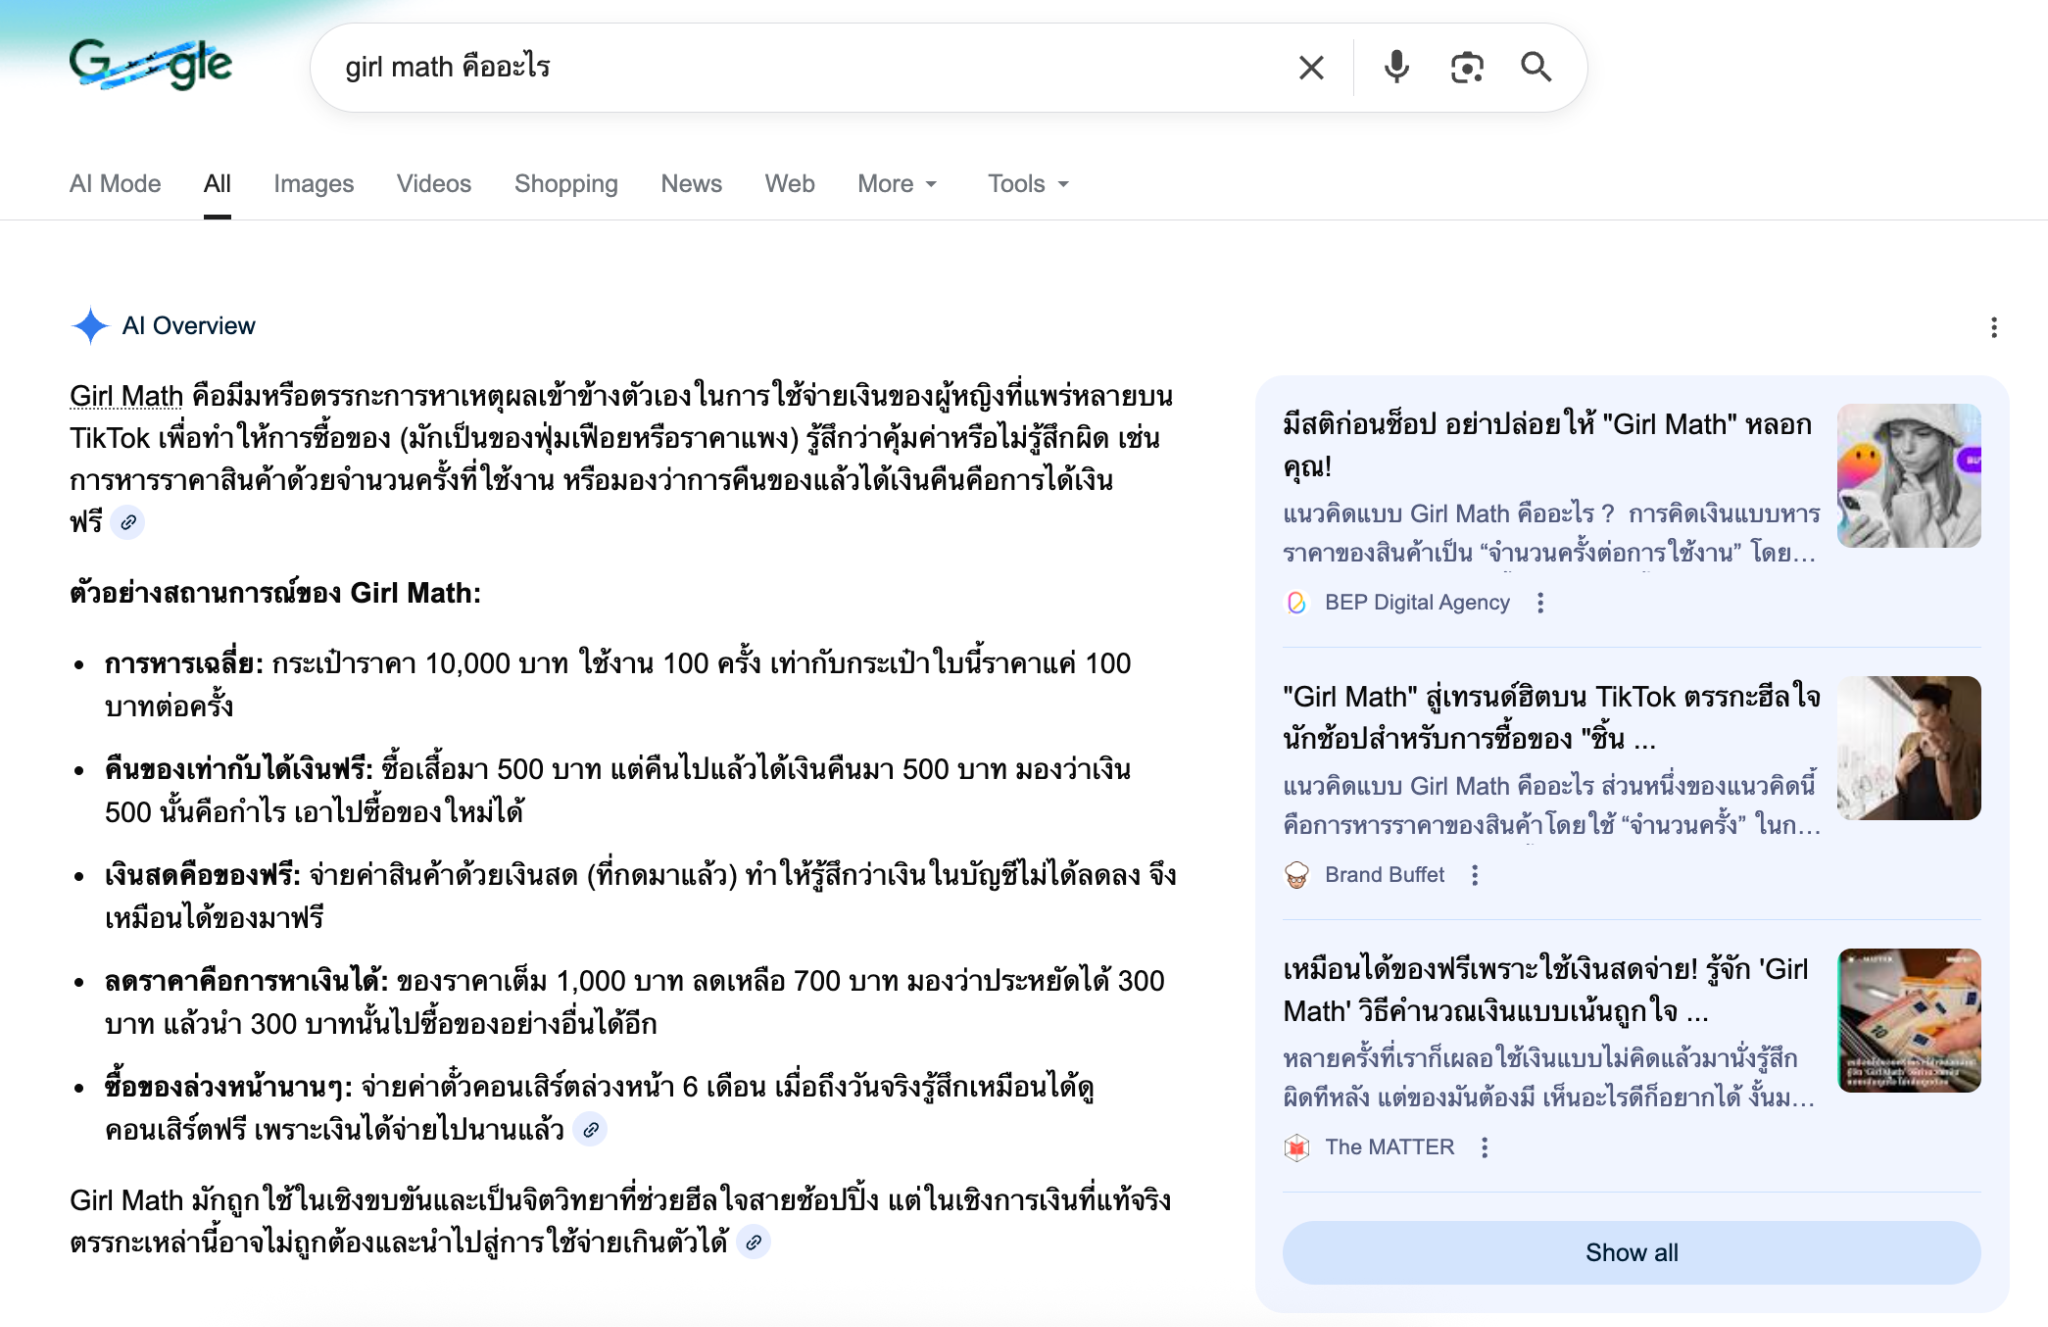2048x1327 pixels.
Task: Click inside the search query input field
Action: [700, 67]
